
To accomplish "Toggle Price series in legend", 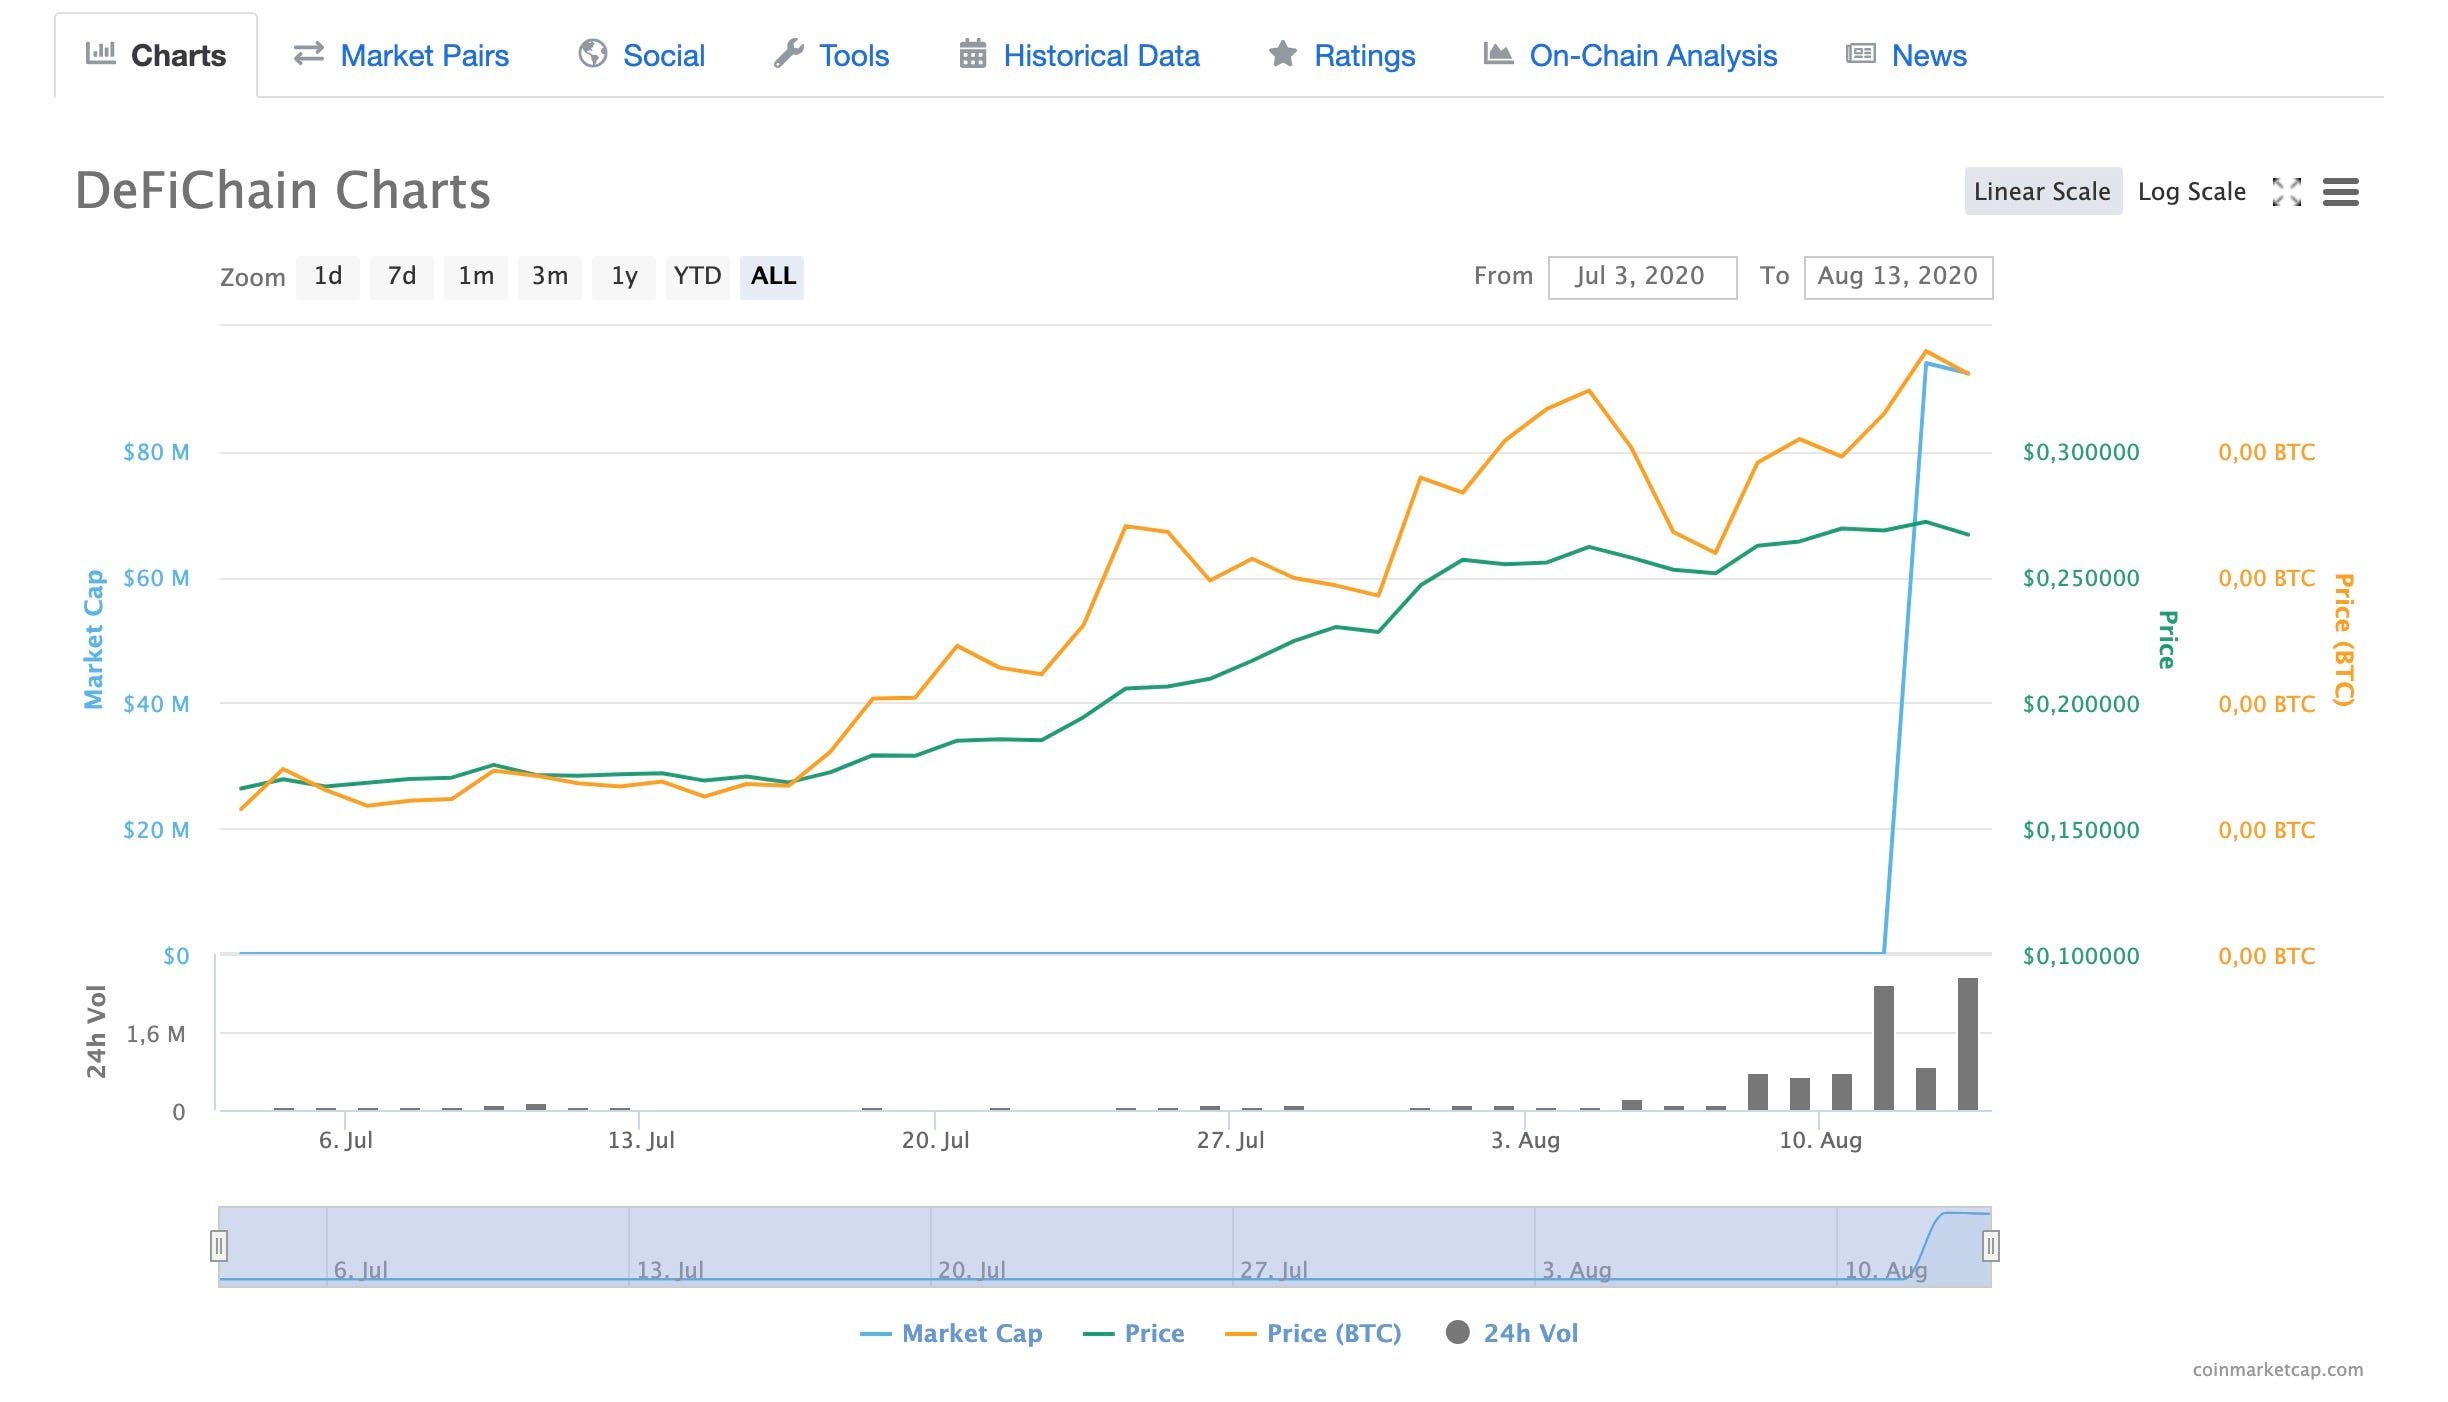I will [x=1134, y=1333].
